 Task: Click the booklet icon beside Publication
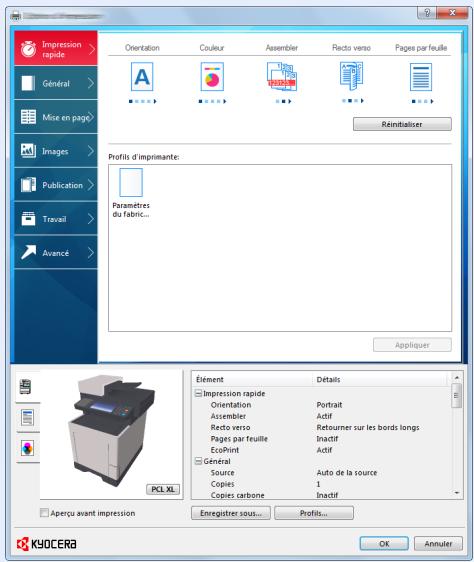[28, 185]
